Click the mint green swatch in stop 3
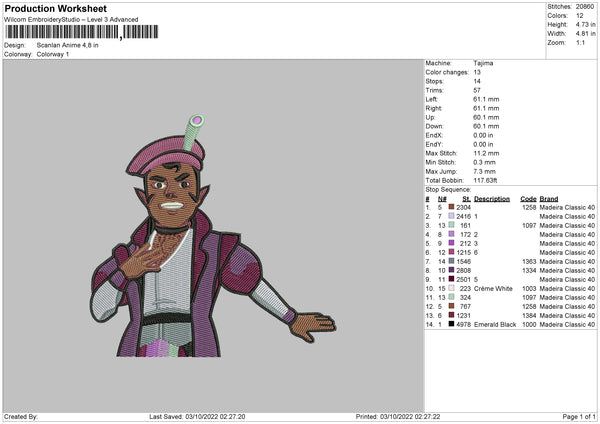 click(x=452, y=225)
